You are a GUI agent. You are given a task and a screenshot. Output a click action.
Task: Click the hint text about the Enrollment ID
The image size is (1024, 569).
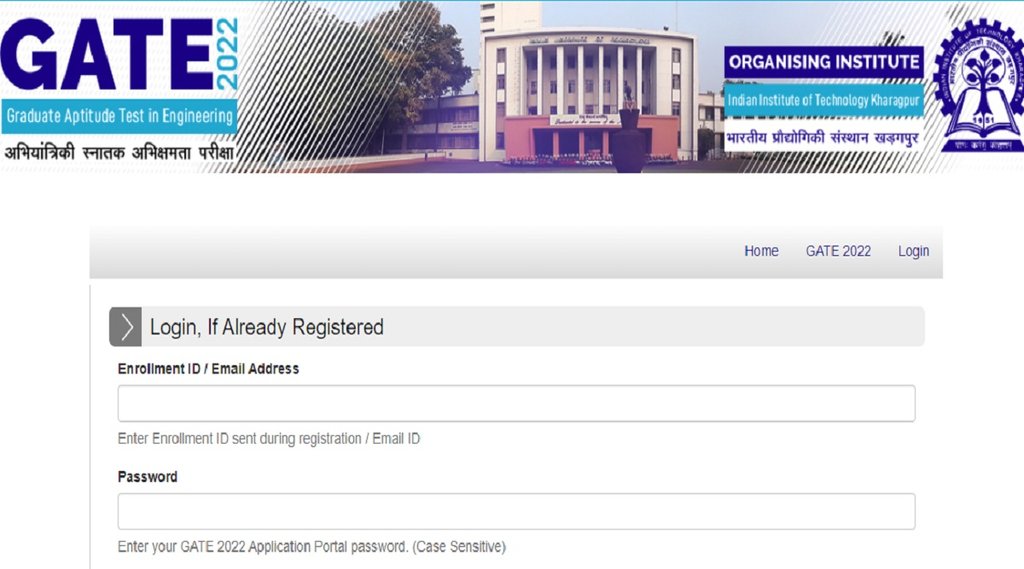pos(269,439)
